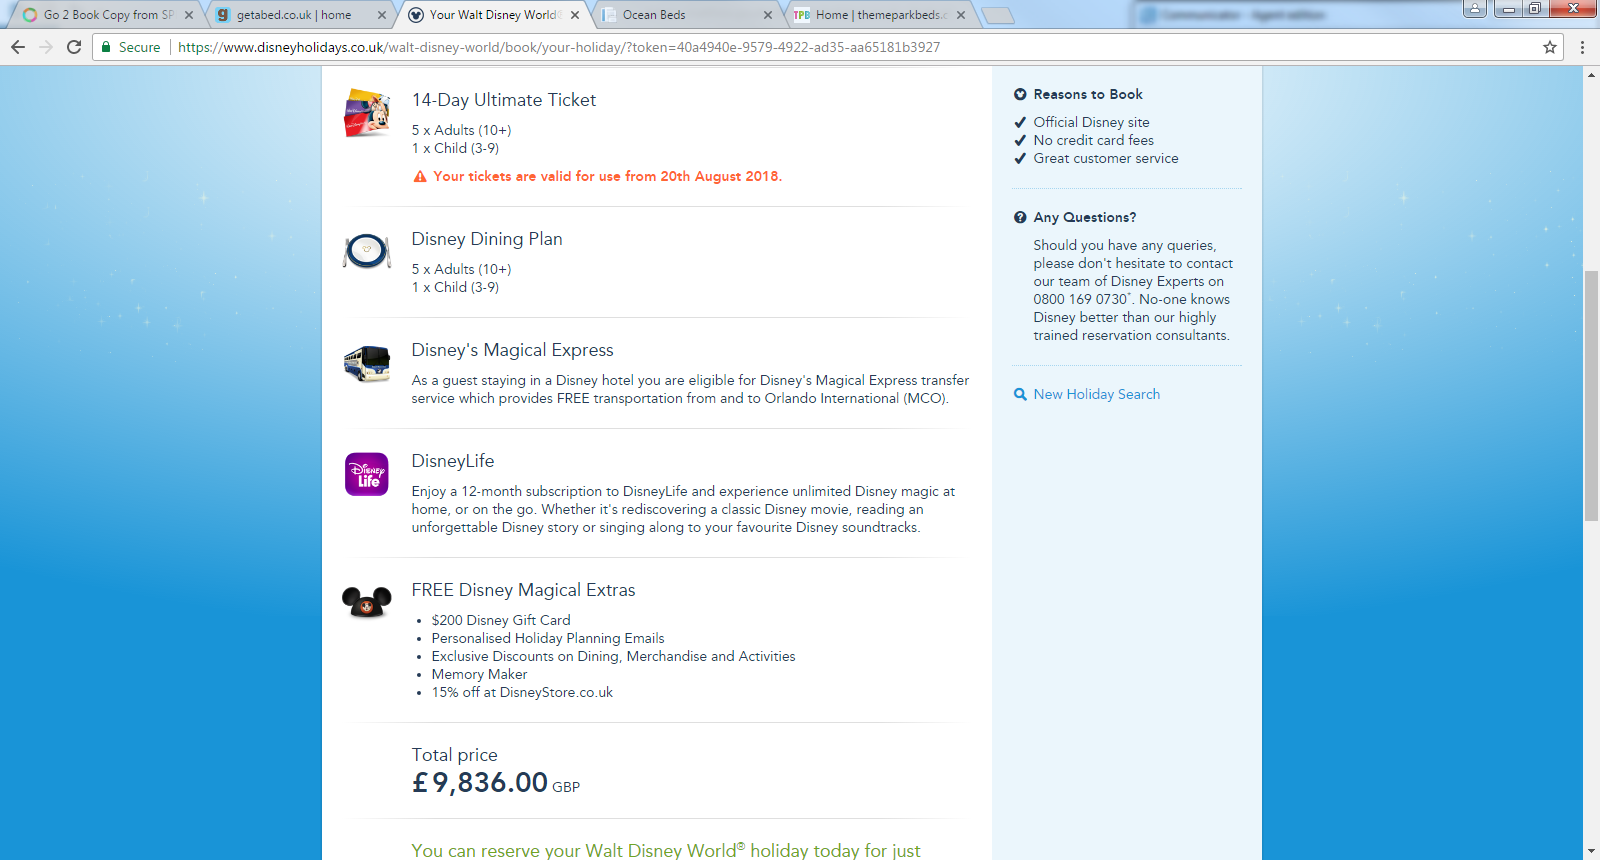Click the Reasons to Book badge icon
This screenshot has height=860, width=1600.
[x=1020, y=94]
